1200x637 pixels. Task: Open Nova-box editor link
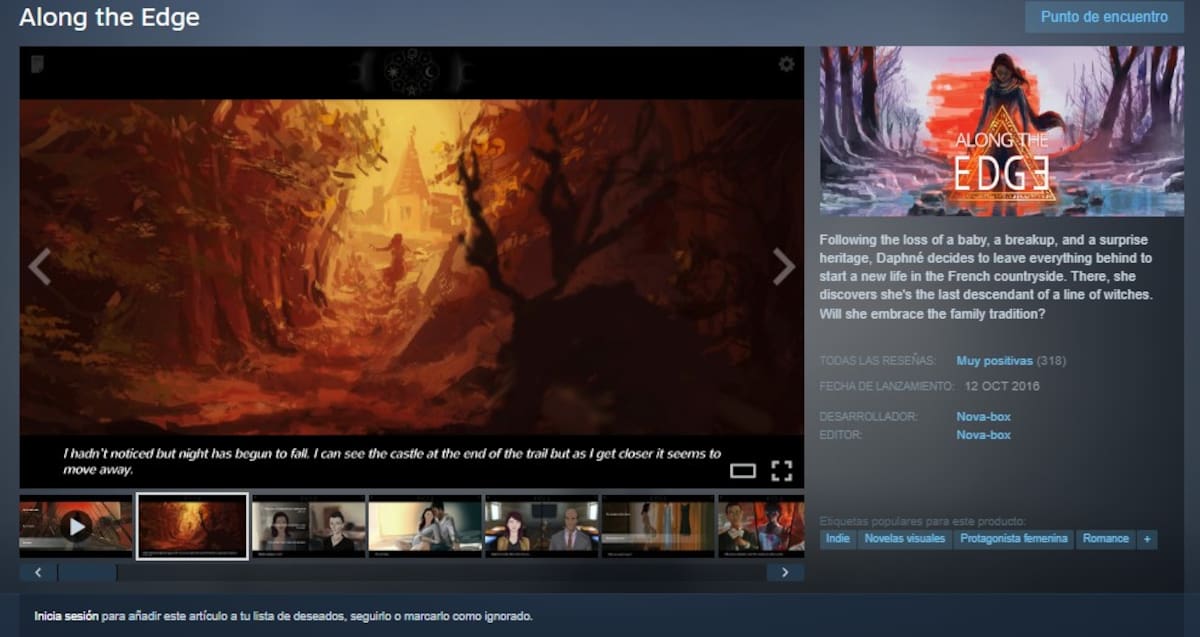click(x=983, y=435)
